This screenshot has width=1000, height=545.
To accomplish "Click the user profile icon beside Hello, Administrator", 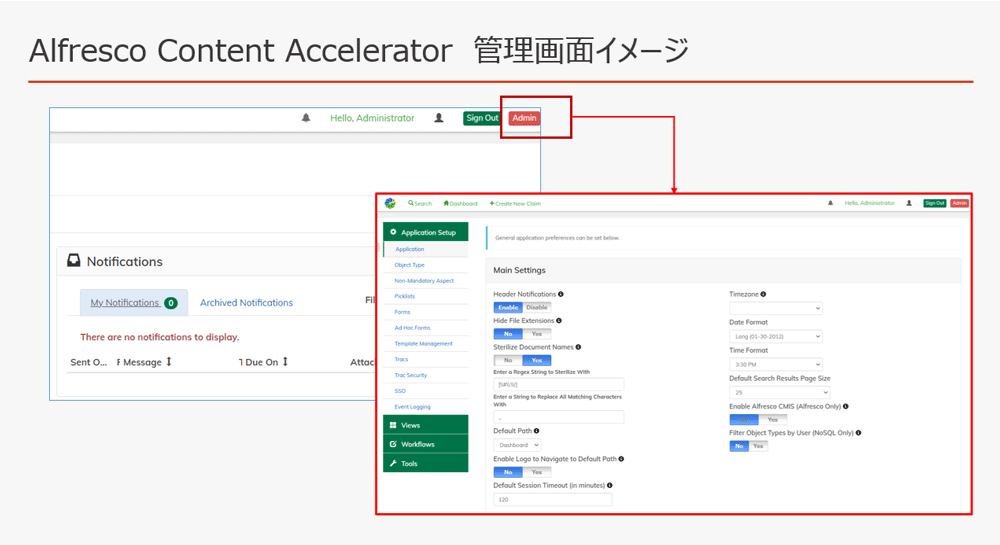I will [x=439, y=118].
